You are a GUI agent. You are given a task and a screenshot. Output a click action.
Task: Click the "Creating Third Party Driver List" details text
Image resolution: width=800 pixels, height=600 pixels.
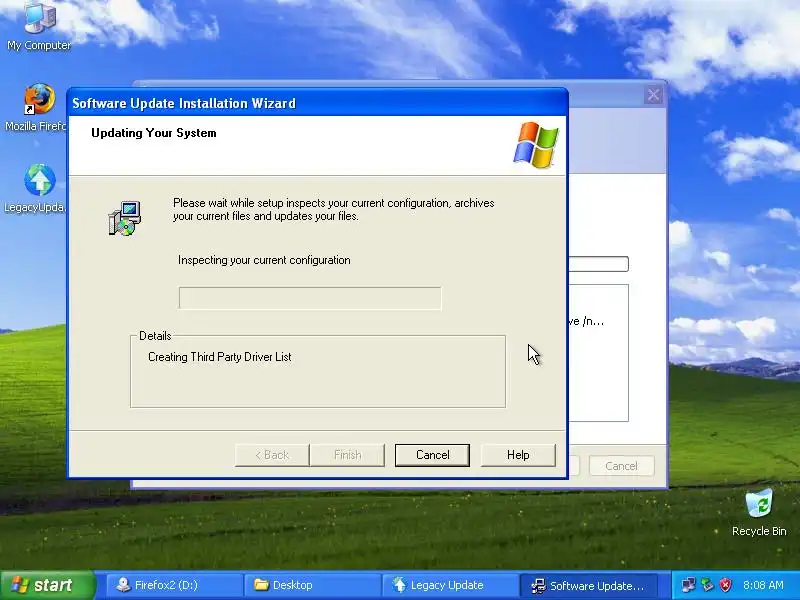219,357
